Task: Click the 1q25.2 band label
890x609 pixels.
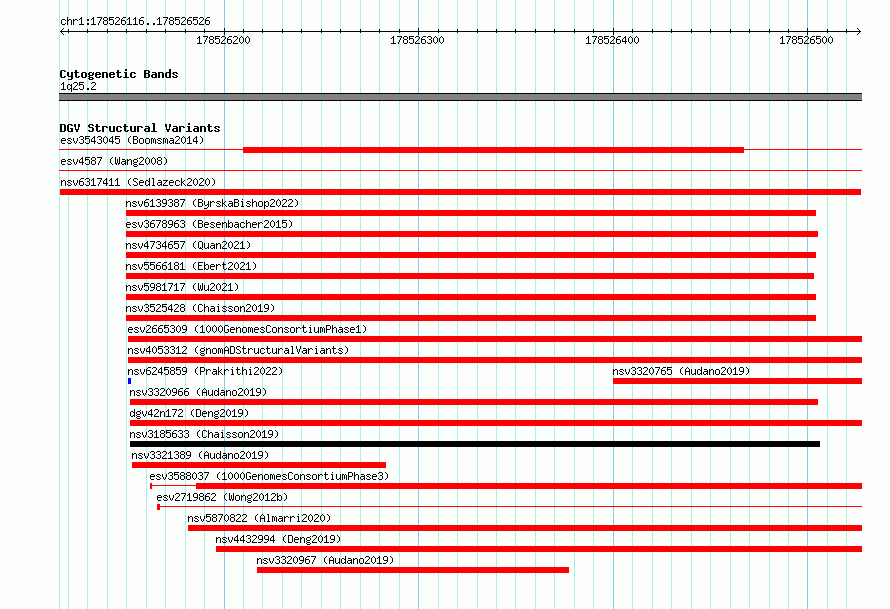Action: (x=78, y=86)
